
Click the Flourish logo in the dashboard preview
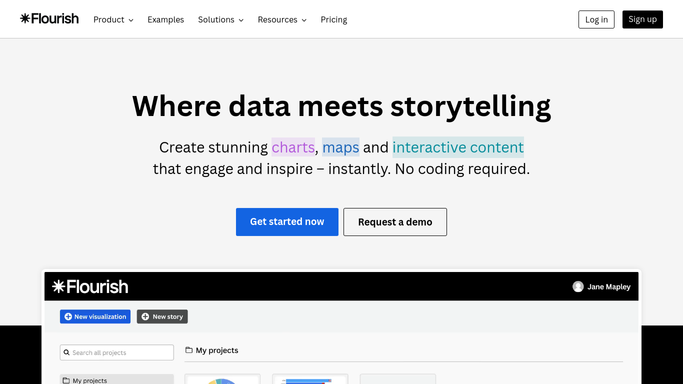coord(90,286)
